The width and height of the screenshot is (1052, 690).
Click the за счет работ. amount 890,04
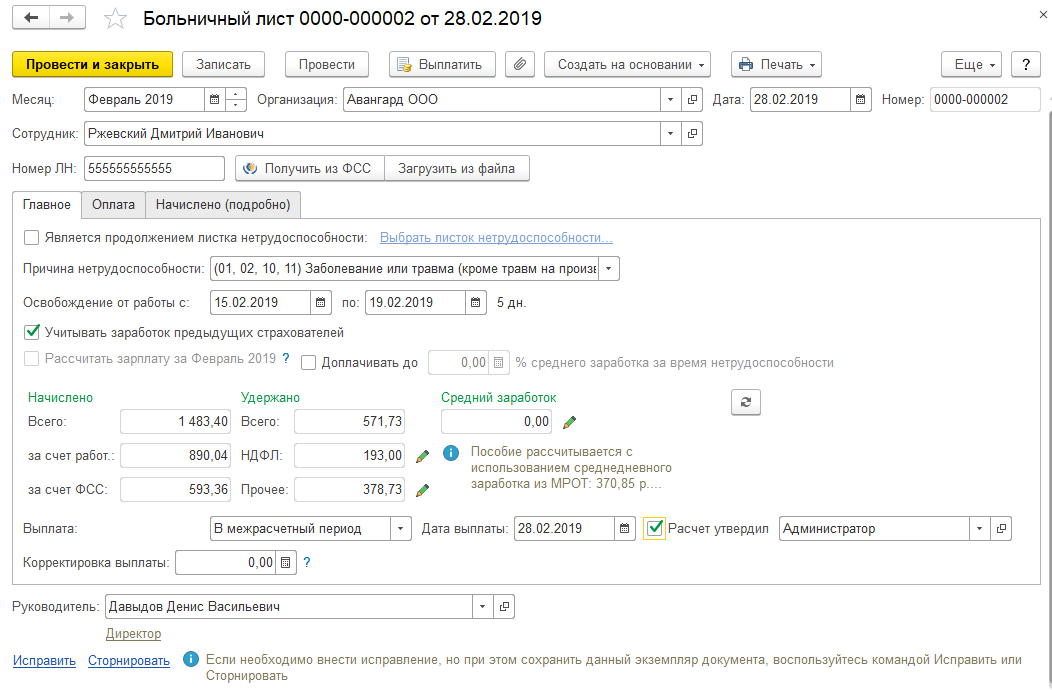(176, 455)
